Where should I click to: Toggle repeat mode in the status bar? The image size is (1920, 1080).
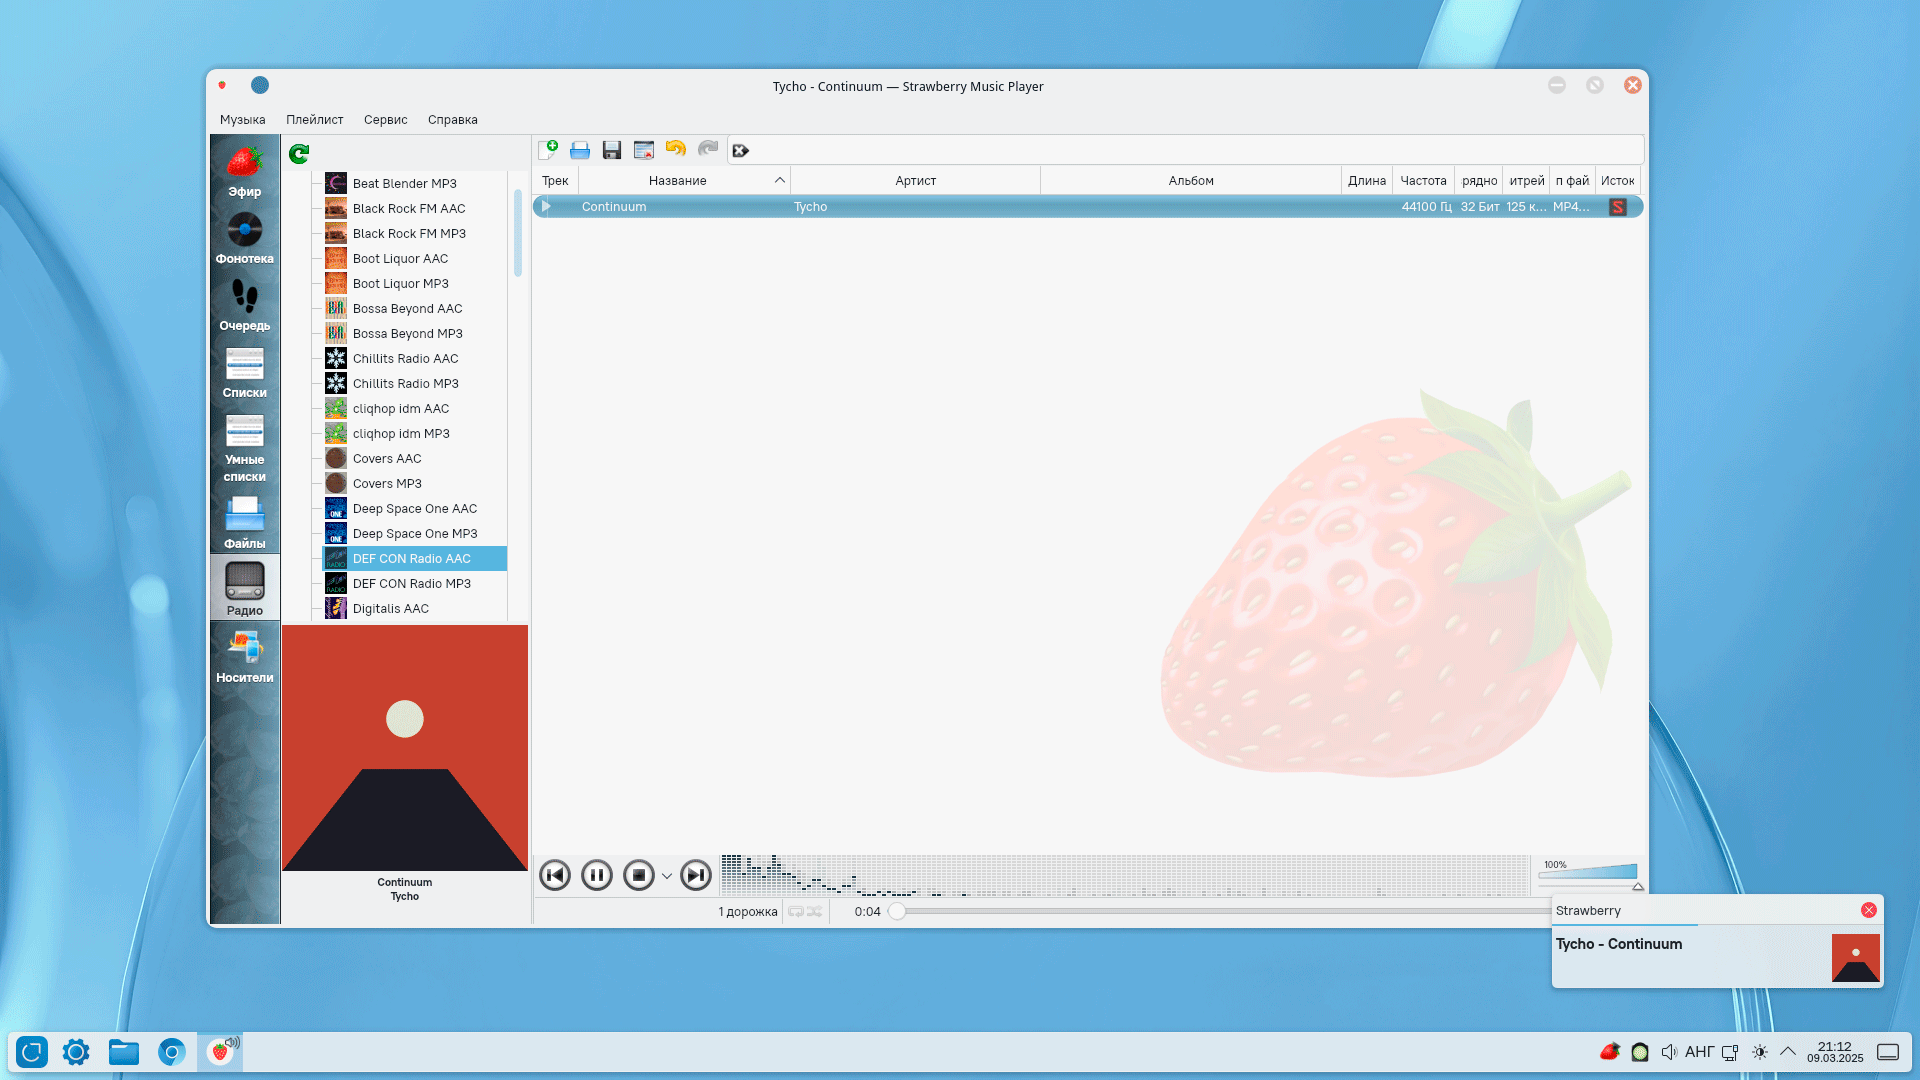796,911
